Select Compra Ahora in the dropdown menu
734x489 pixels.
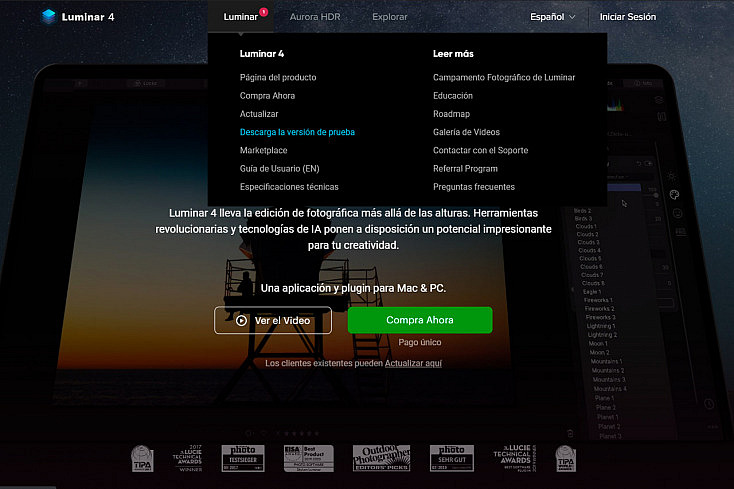[x=267, y=95]
